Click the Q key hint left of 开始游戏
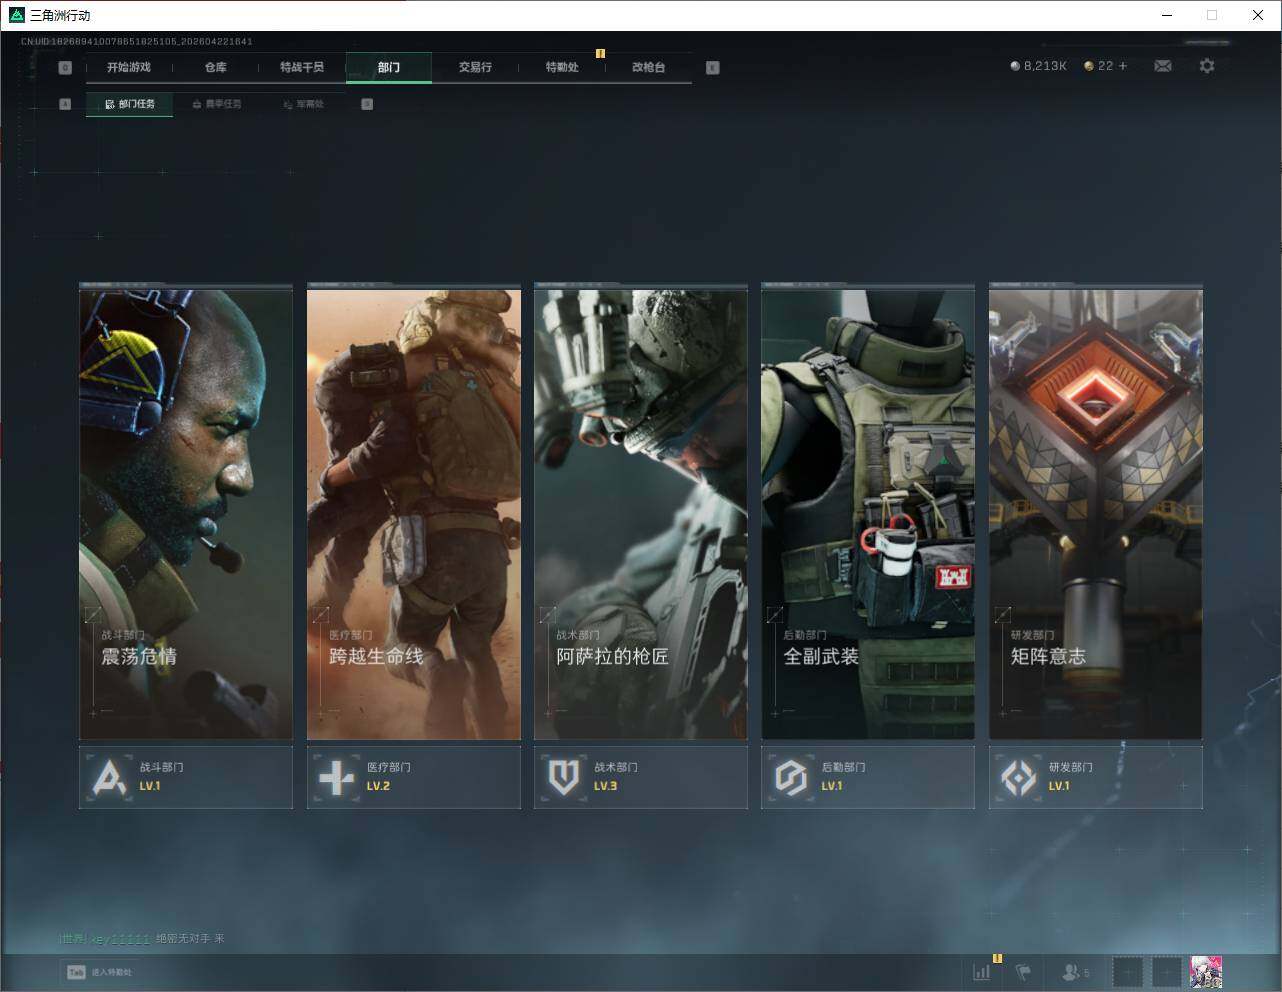 pos(65,67)
